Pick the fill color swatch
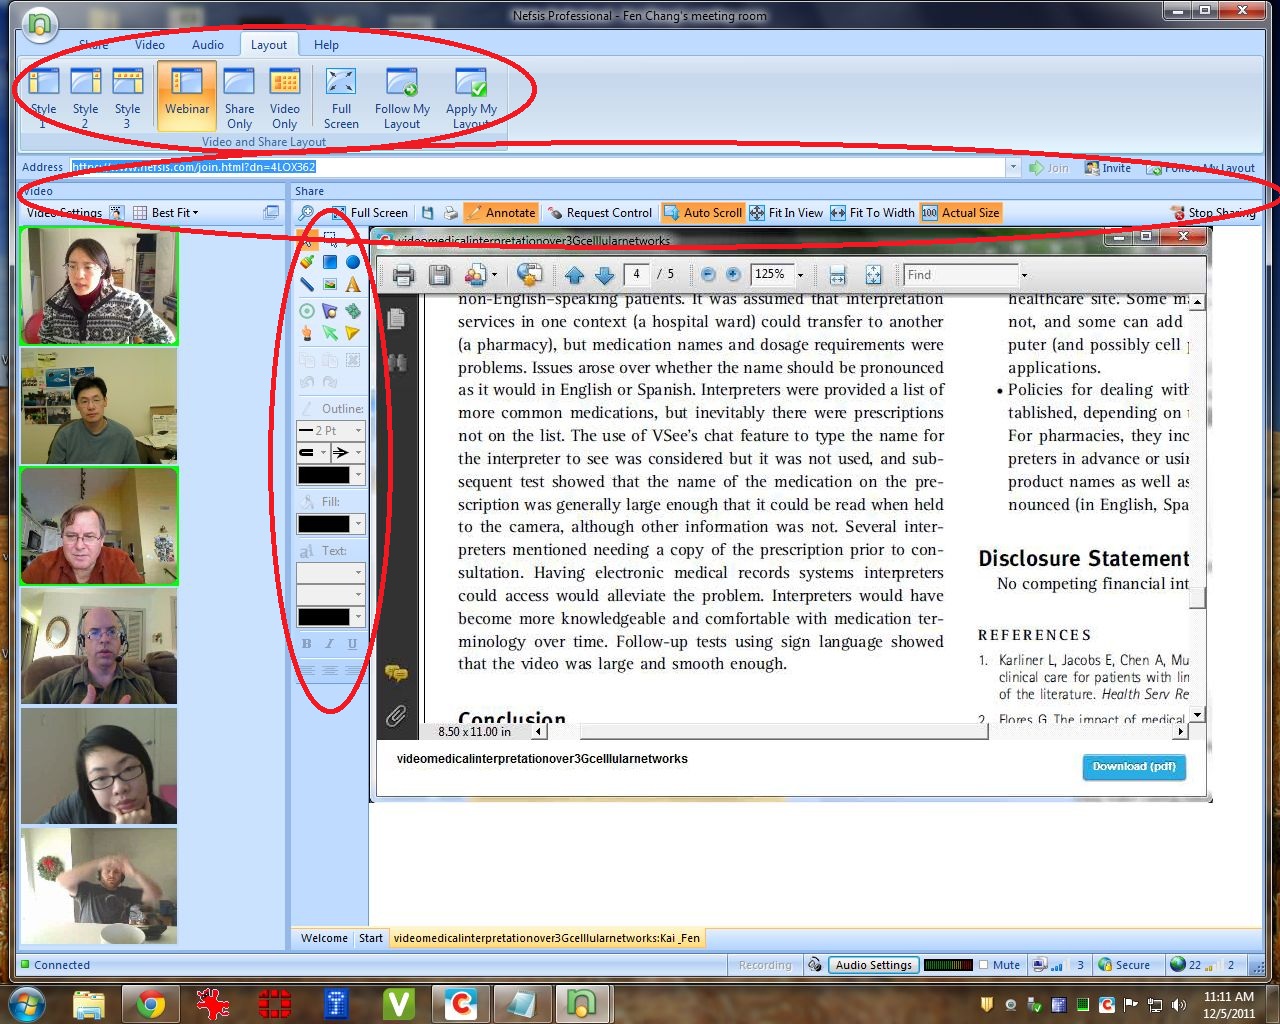 (324, 524)
